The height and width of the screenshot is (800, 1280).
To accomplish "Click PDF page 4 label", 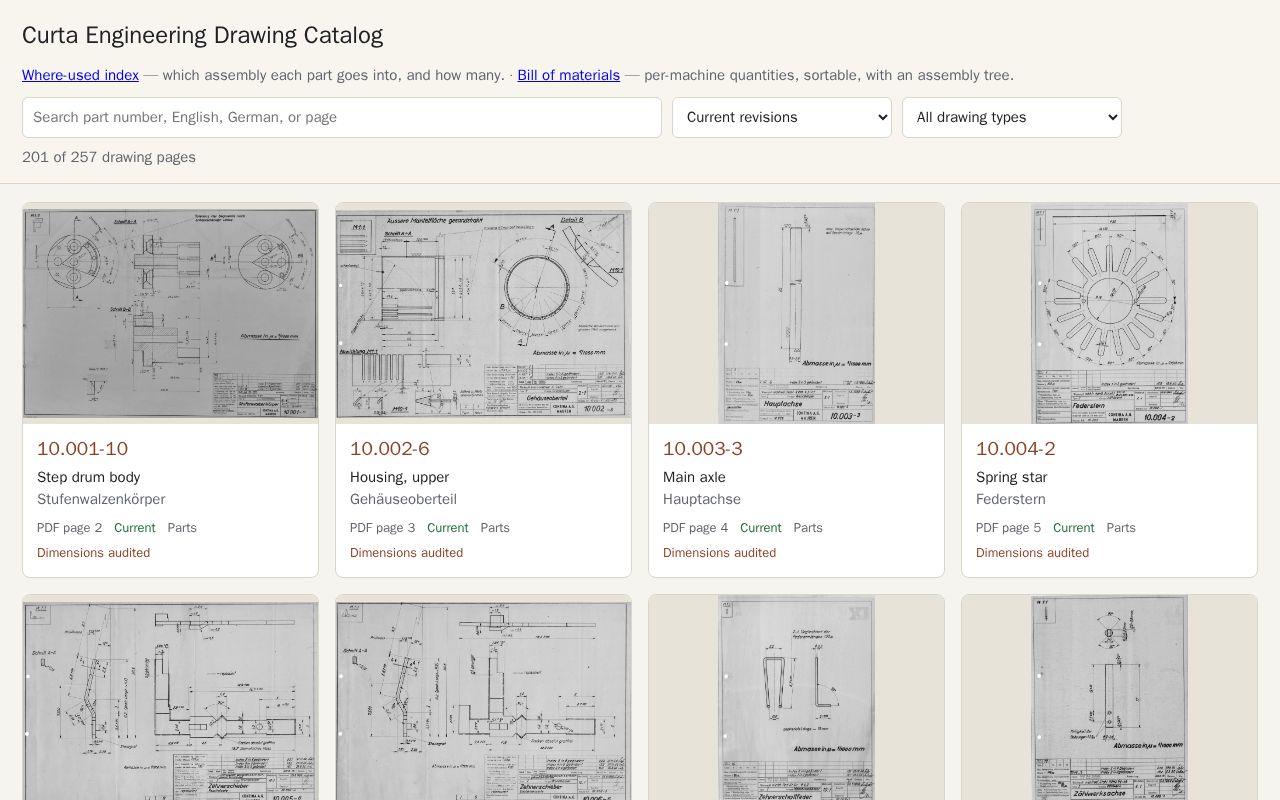I will click(695, 528).
